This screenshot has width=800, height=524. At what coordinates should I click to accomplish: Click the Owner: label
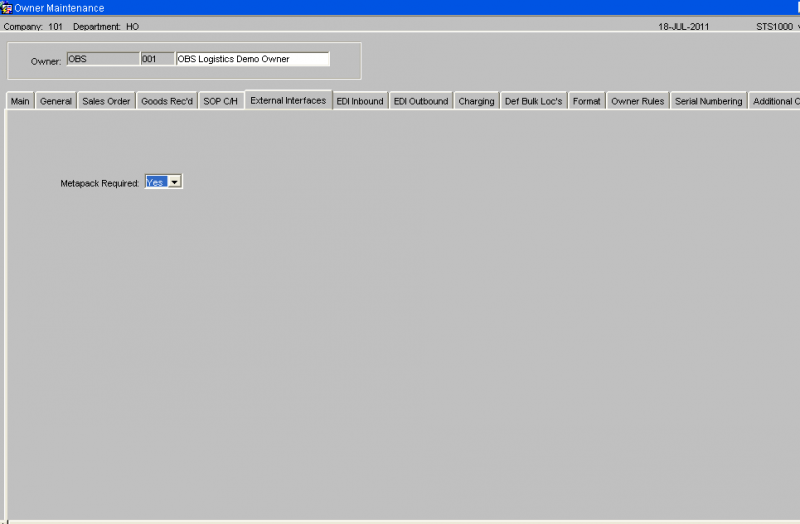[46, 61]
